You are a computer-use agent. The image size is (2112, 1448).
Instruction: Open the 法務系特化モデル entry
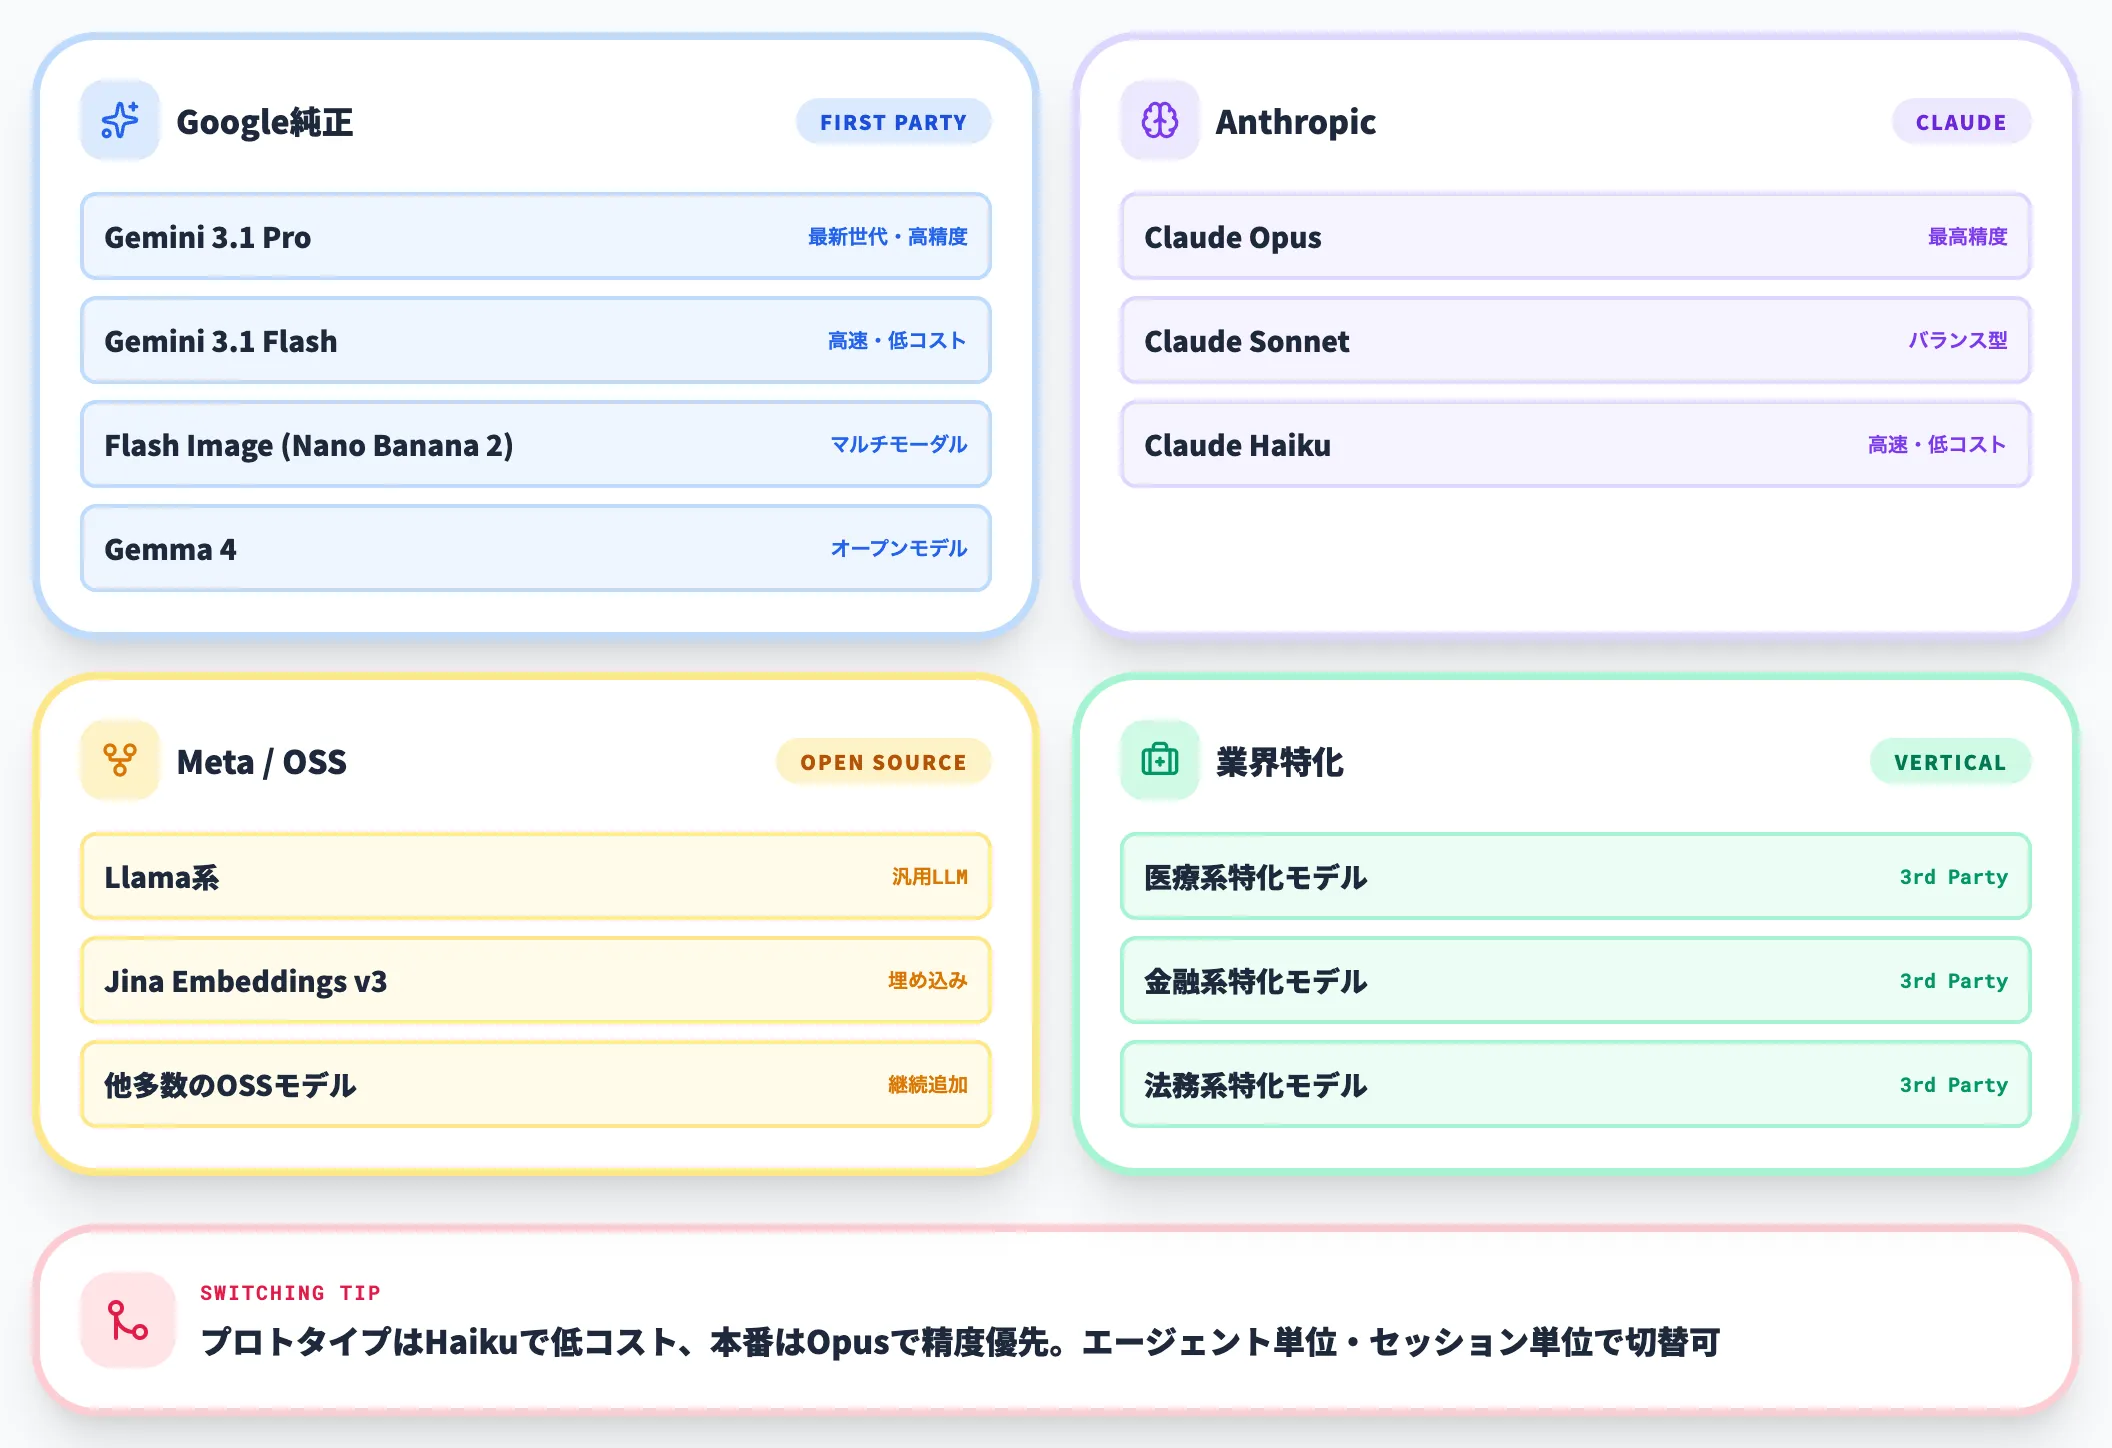coord(1575,1085)
